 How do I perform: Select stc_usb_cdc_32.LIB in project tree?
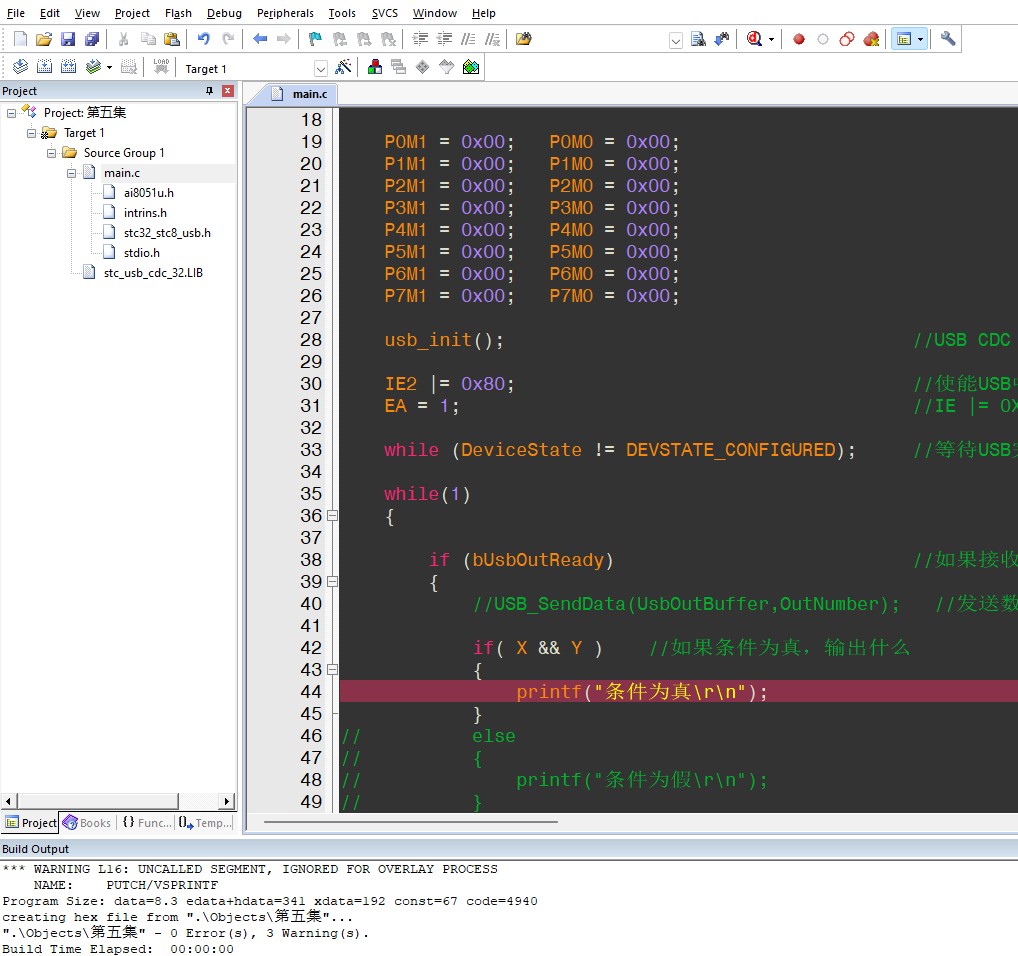153,272
